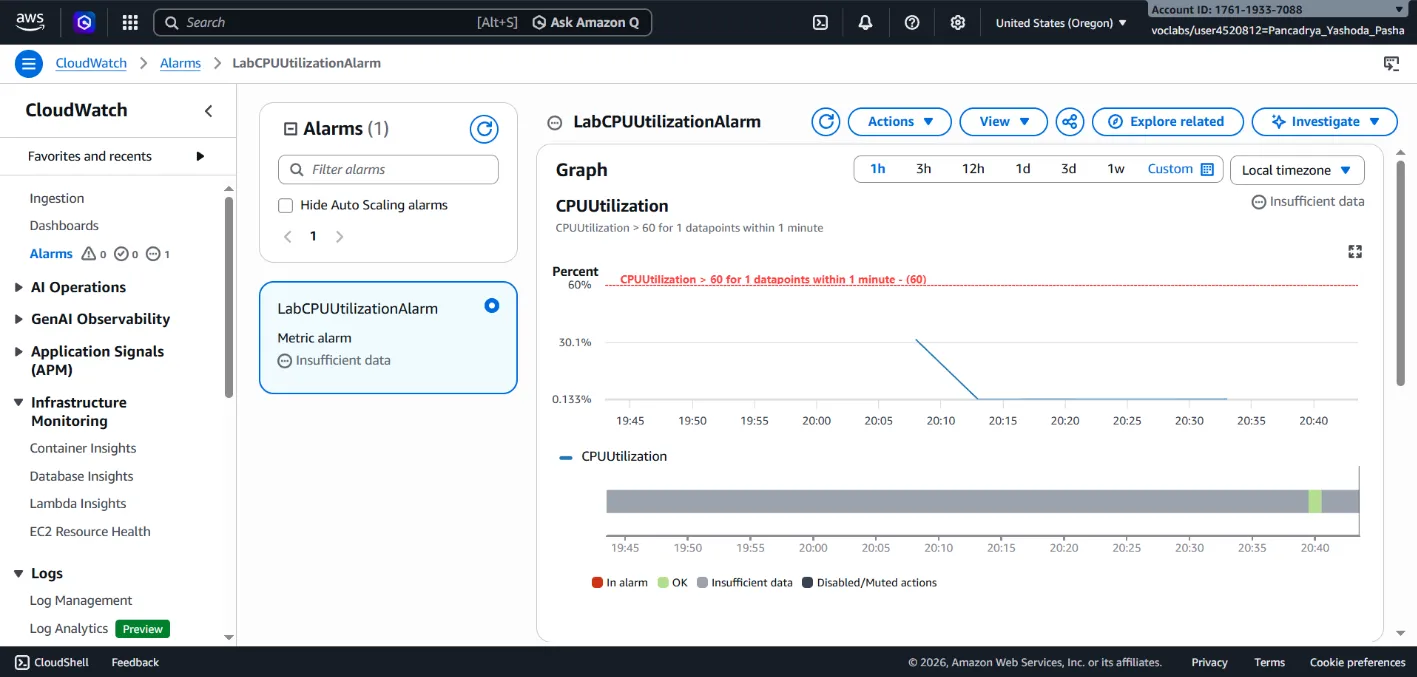Open the settings gear icon
The image size is (1417, 677).
pyautogui.click(x=958, y=22)
